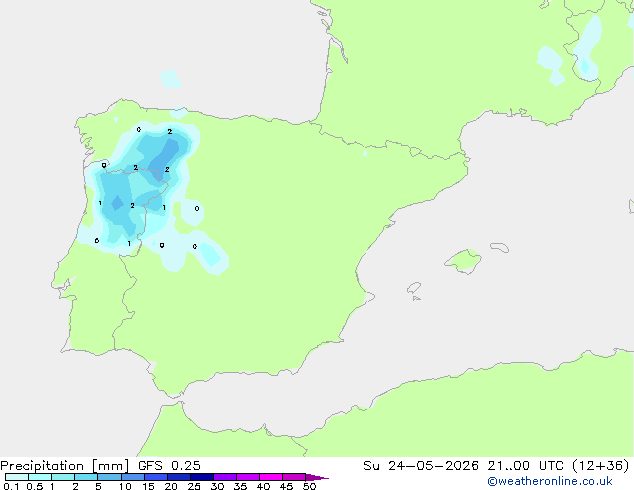The image size is (634, 490).
Task: Click the legend value "5"
Action: 98,486
